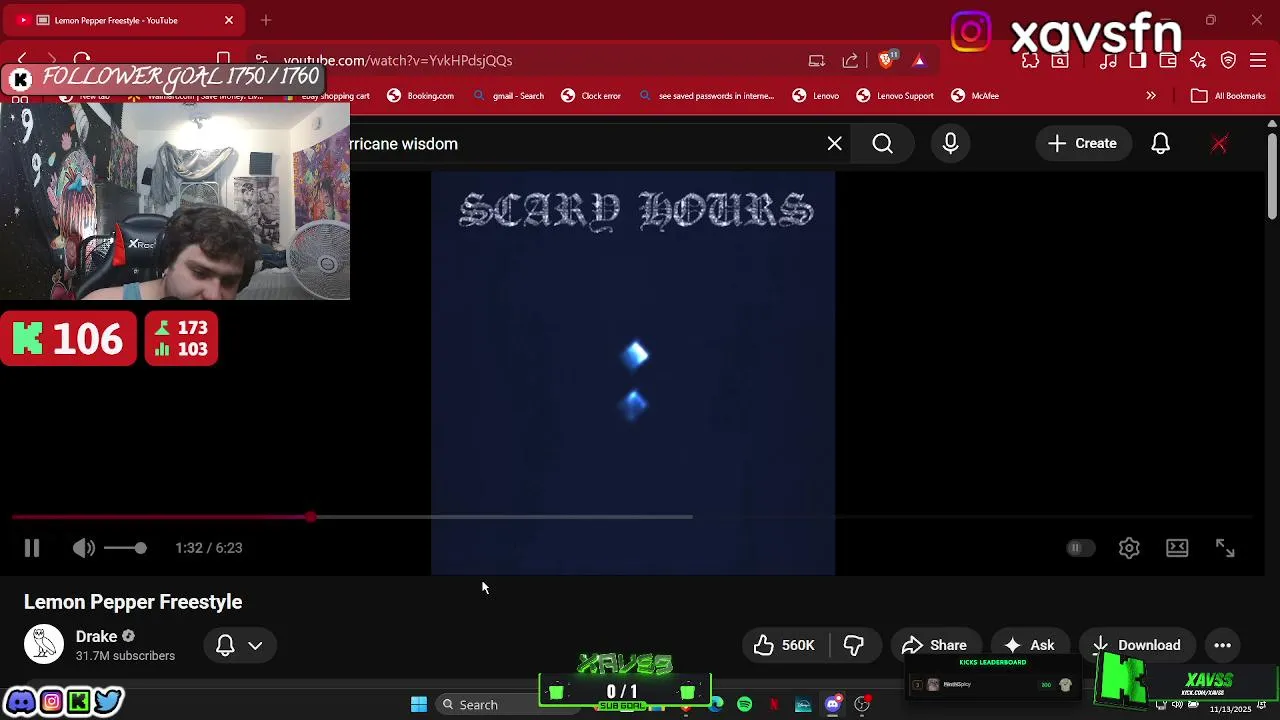1280x720 pixels.
Task: Open the Drake channel name link
Action: tap(96, 637)
